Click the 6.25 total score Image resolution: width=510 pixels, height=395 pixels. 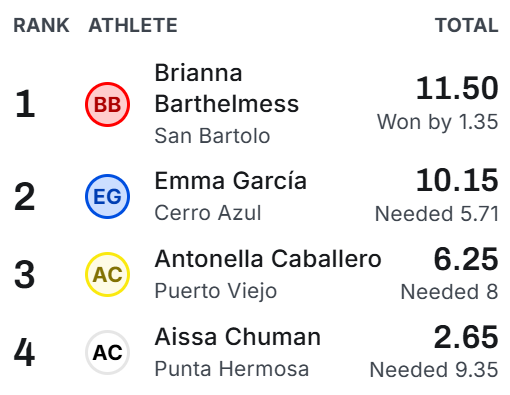(466, 259)
